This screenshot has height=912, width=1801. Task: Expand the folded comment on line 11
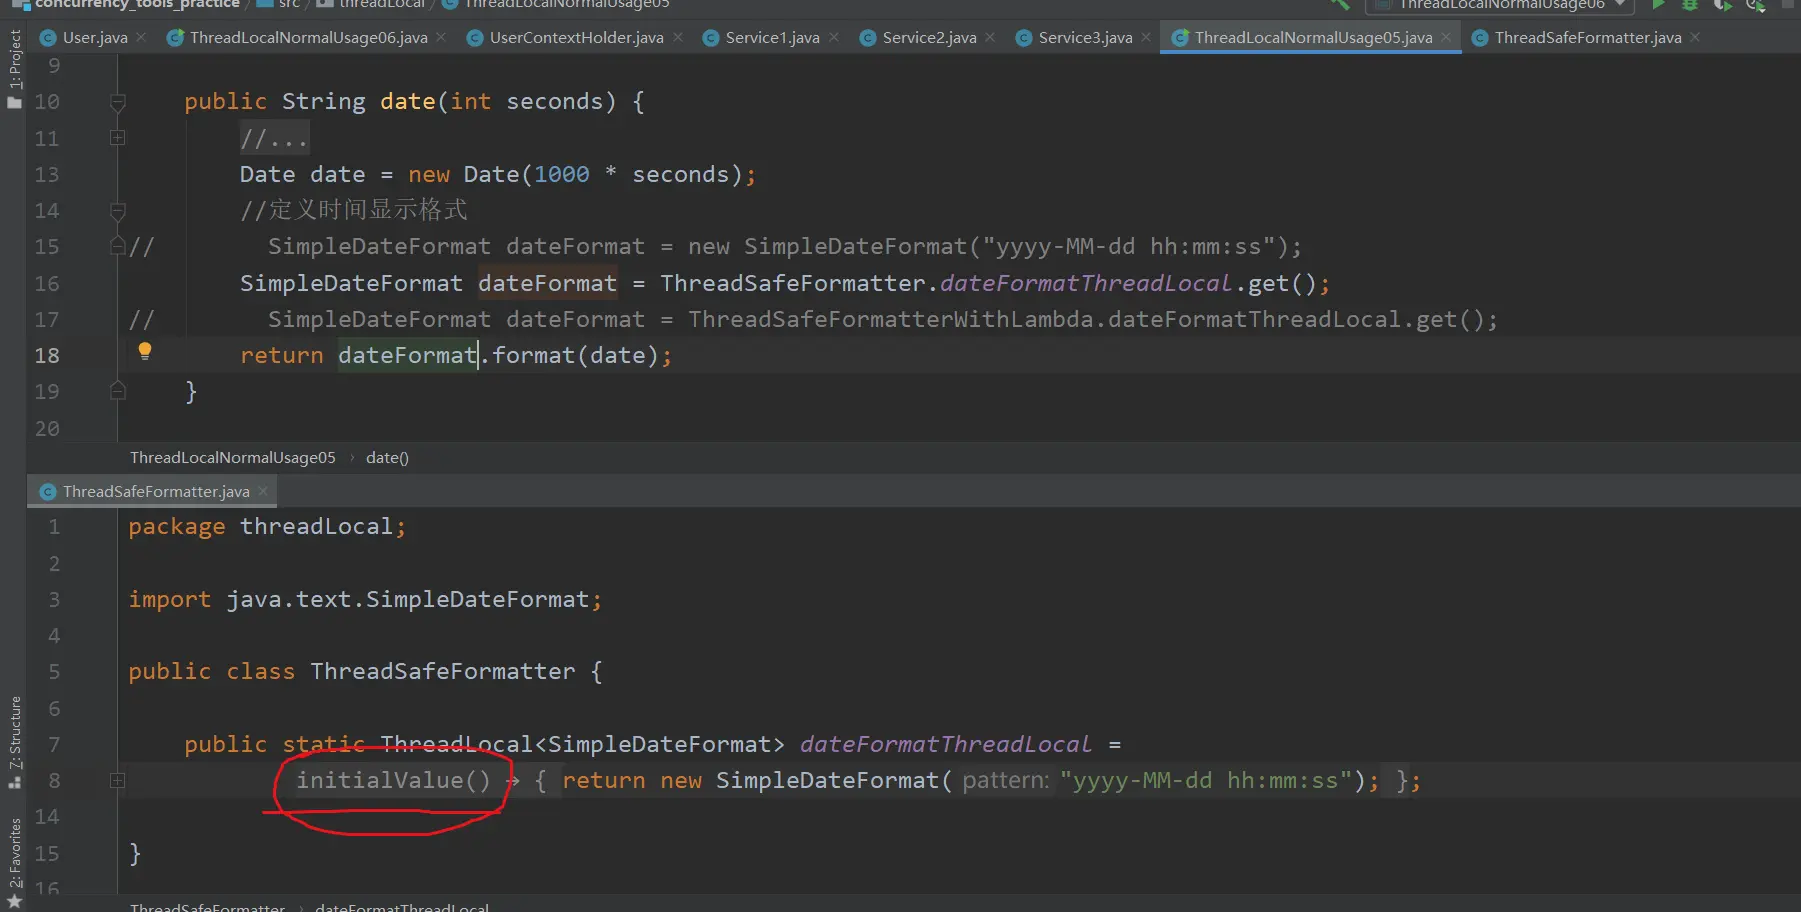(x=117, y=138)
